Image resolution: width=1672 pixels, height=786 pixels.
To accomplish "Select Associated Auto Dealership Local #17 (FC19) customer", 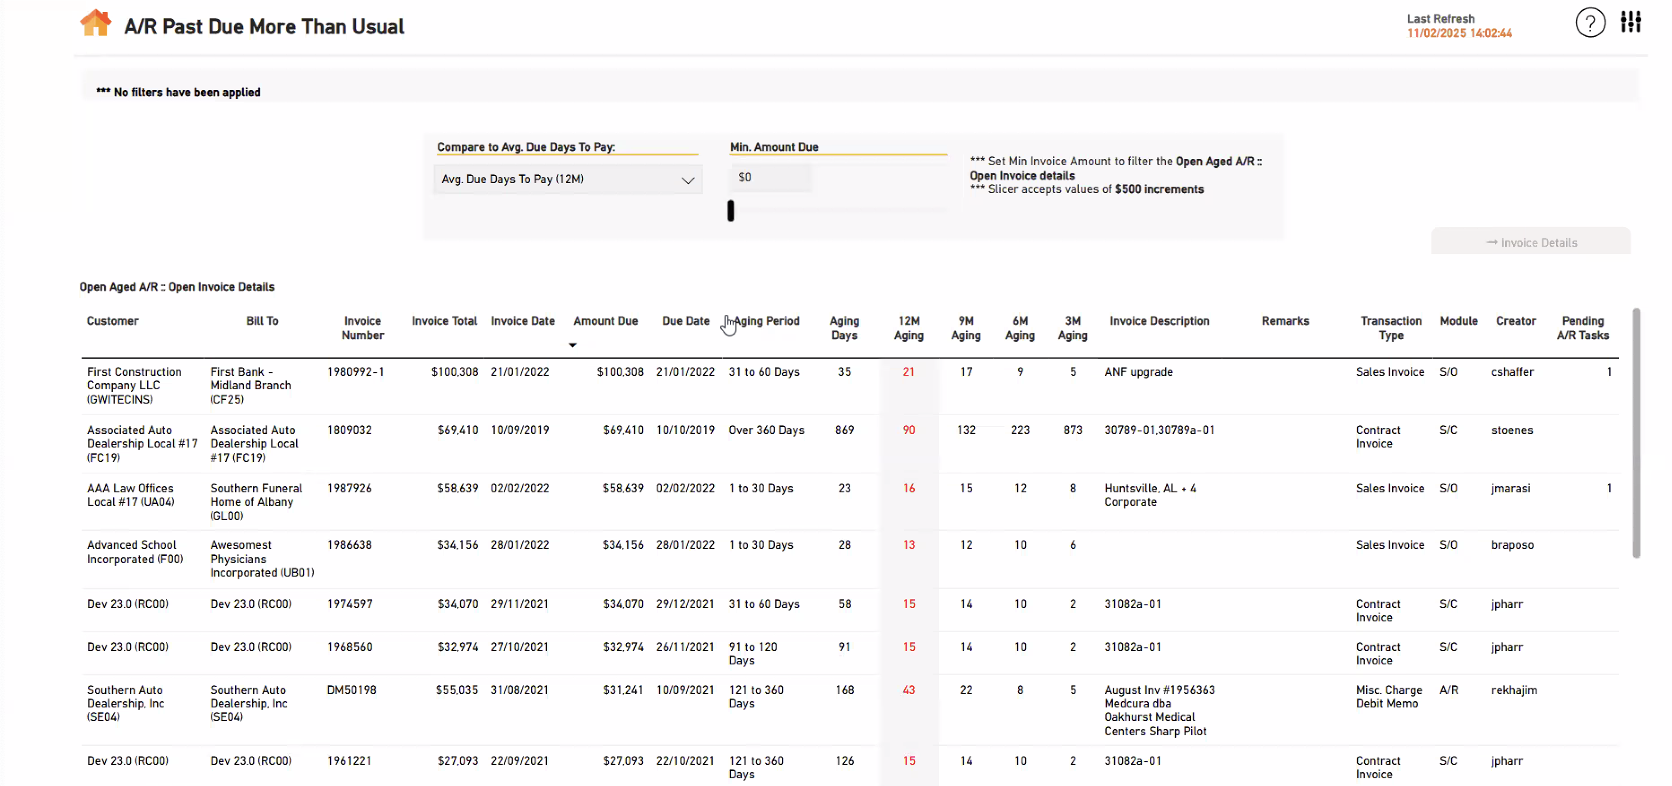I will tap(142, 444).
